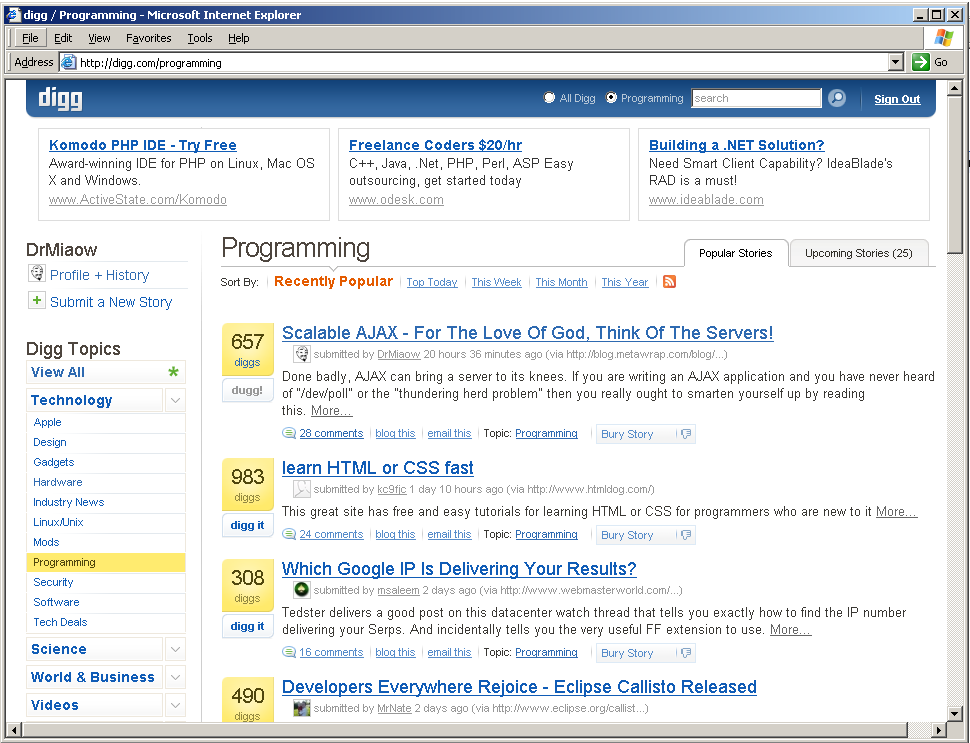Click green asterisk icon beside View All
This screenshot has height=743, width=970.
tap(174, 372)
